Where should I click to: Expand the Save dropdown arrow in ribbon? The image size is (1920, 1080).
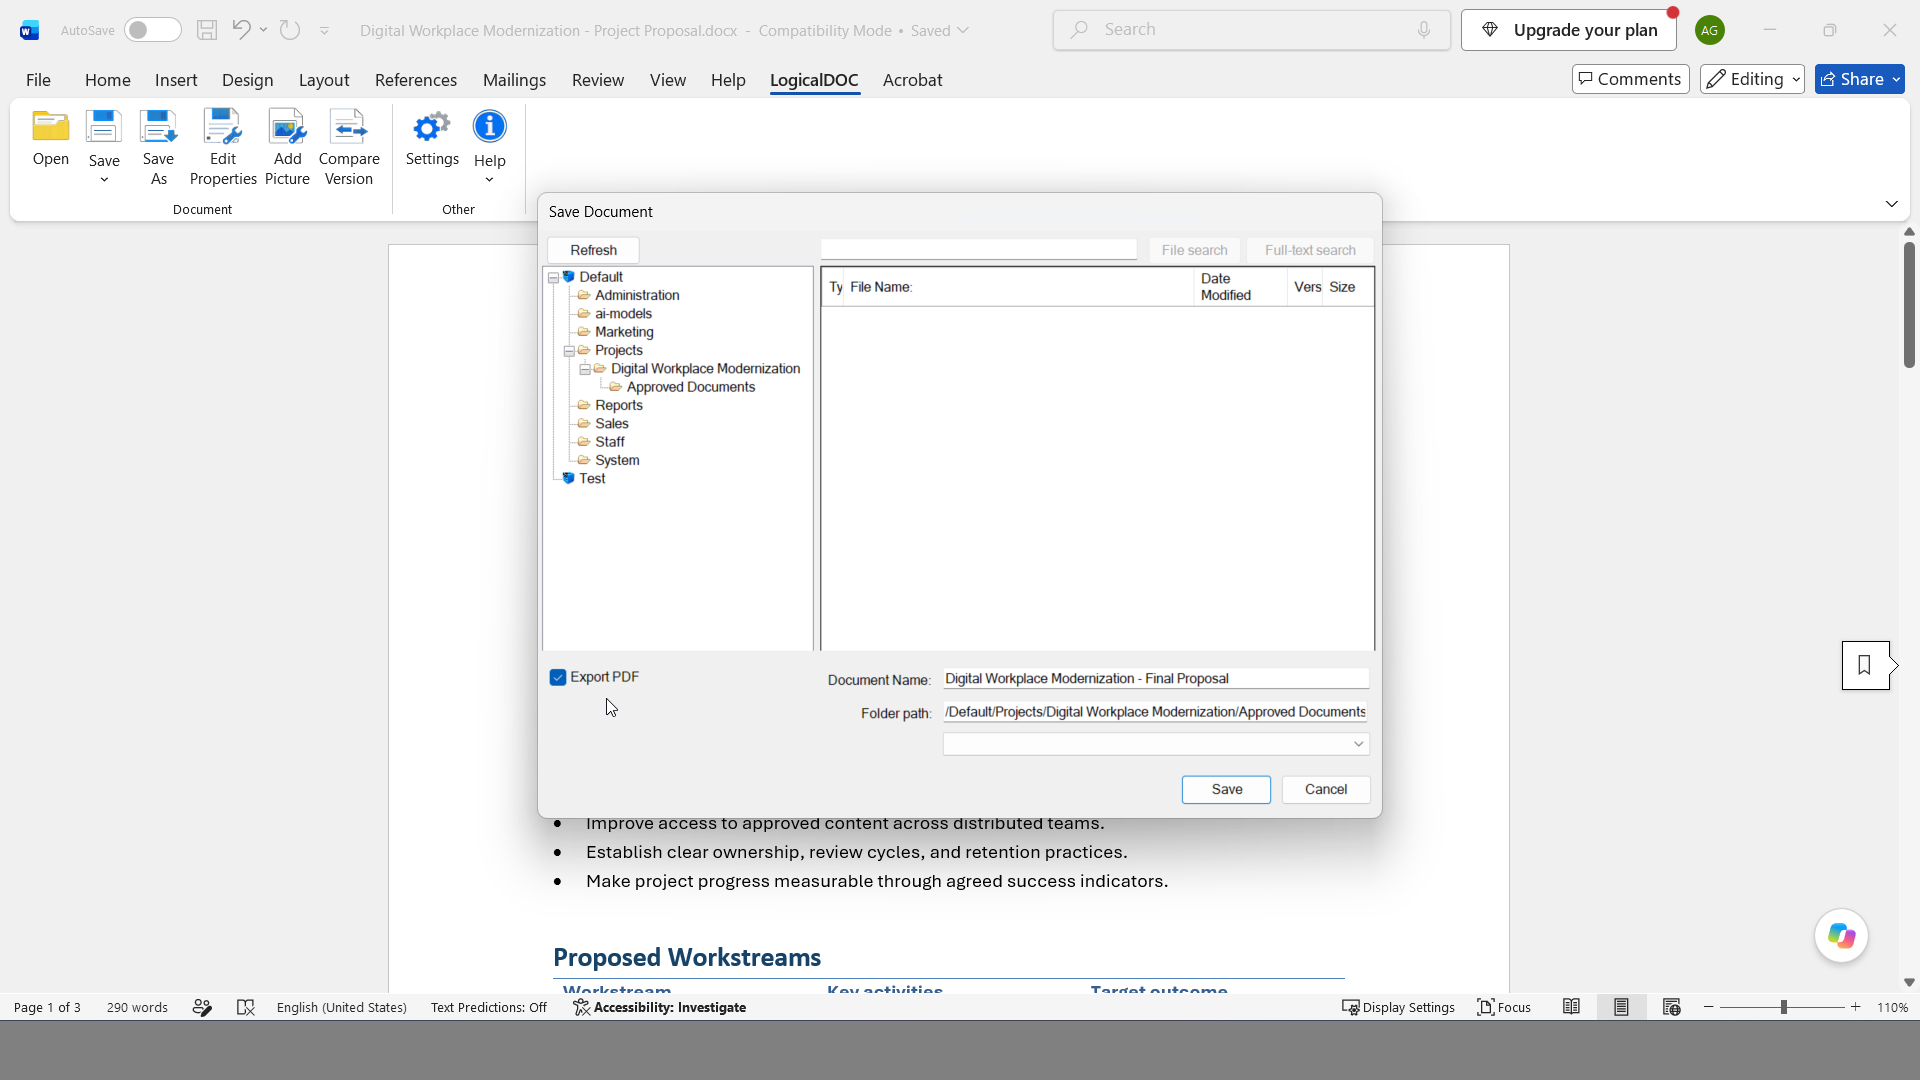pos(104,180)
